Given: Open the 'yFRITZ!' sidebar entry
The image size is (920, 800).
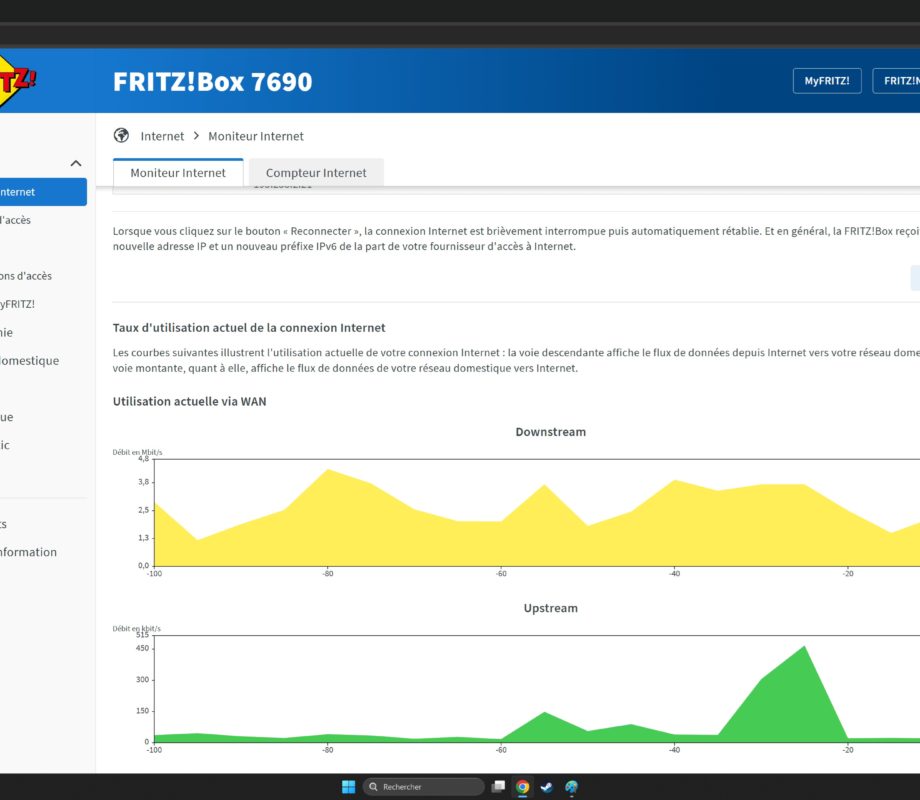Looking at the screenshot, I should coord(18,304).
